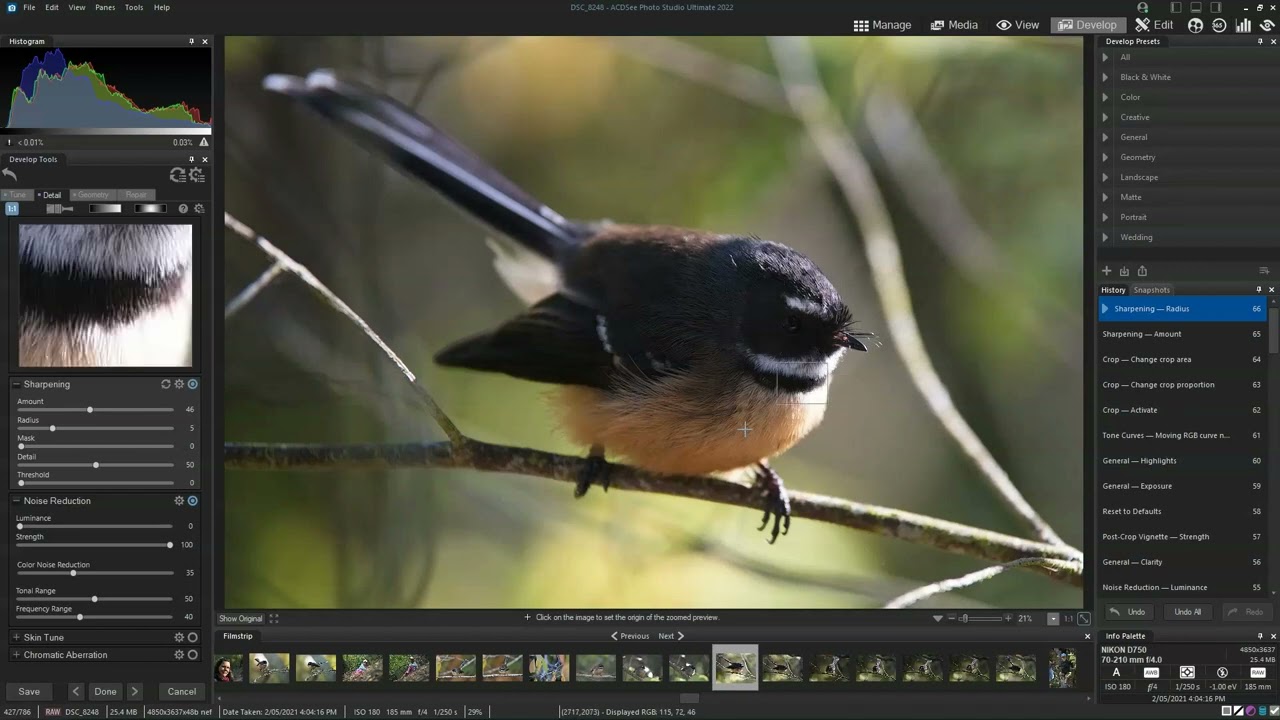Open the Noise Reduction gear settings
The height and width of the screenshot is (720, 1280).
pyautogui.click(x=179, y=501)
